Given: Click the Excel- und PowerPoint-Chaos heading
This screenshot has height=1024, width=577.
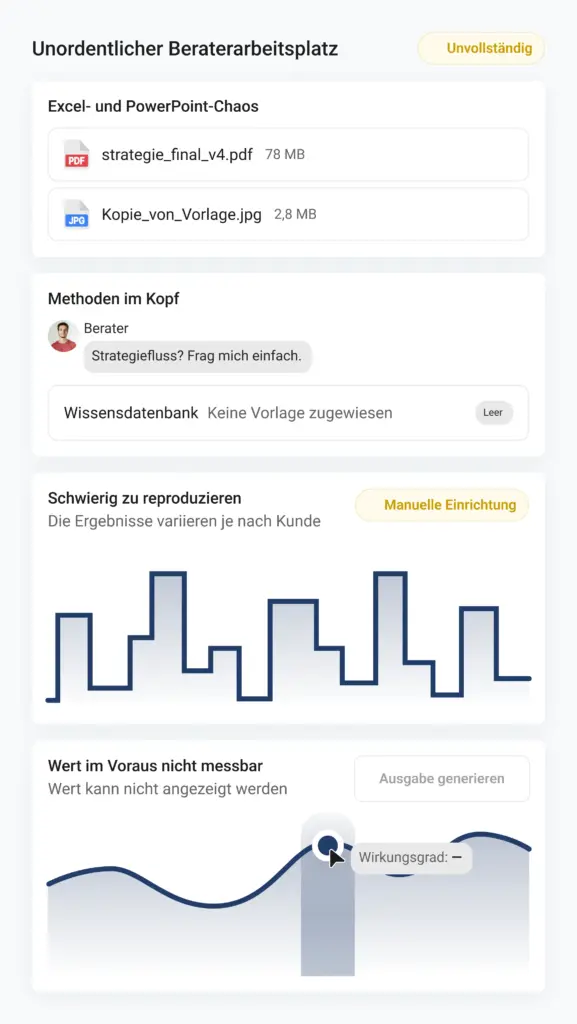Looking at the screenshot, I should point(153,106).
